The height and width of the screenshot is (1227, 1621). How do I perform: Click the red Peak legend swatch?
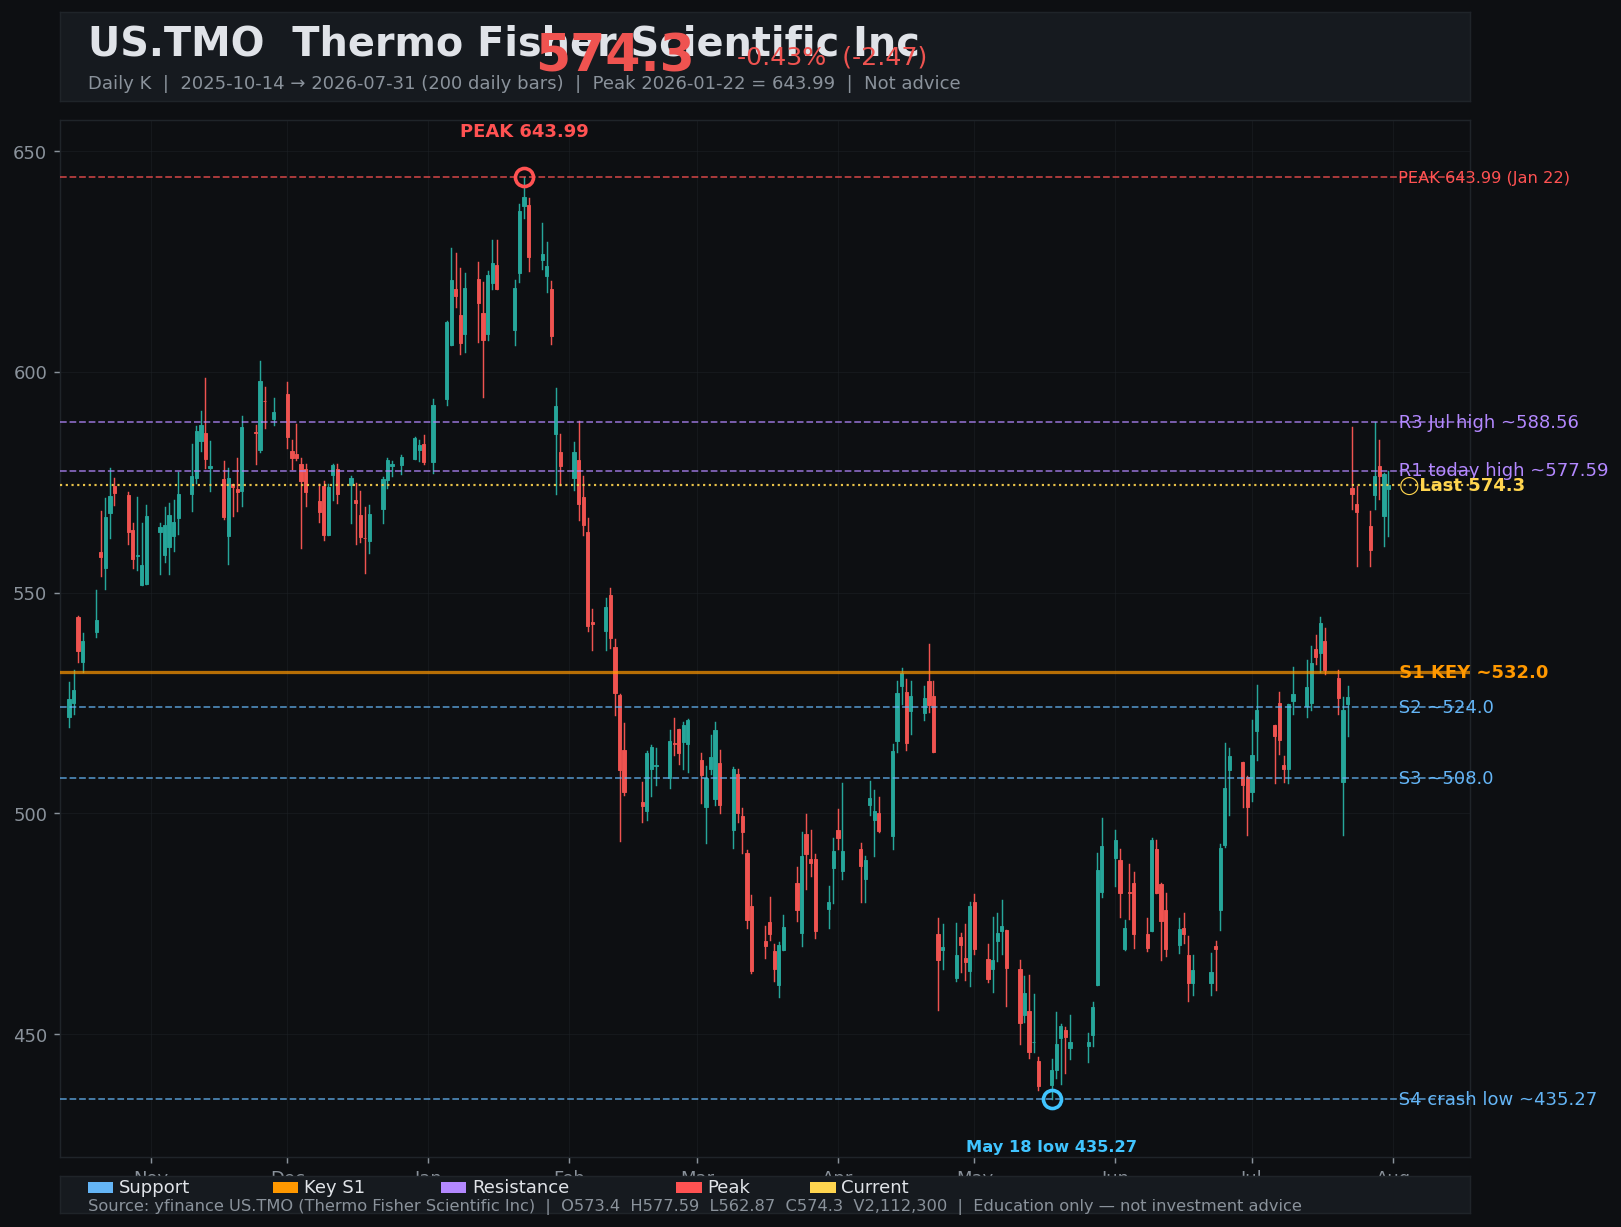pos(689,1187)
